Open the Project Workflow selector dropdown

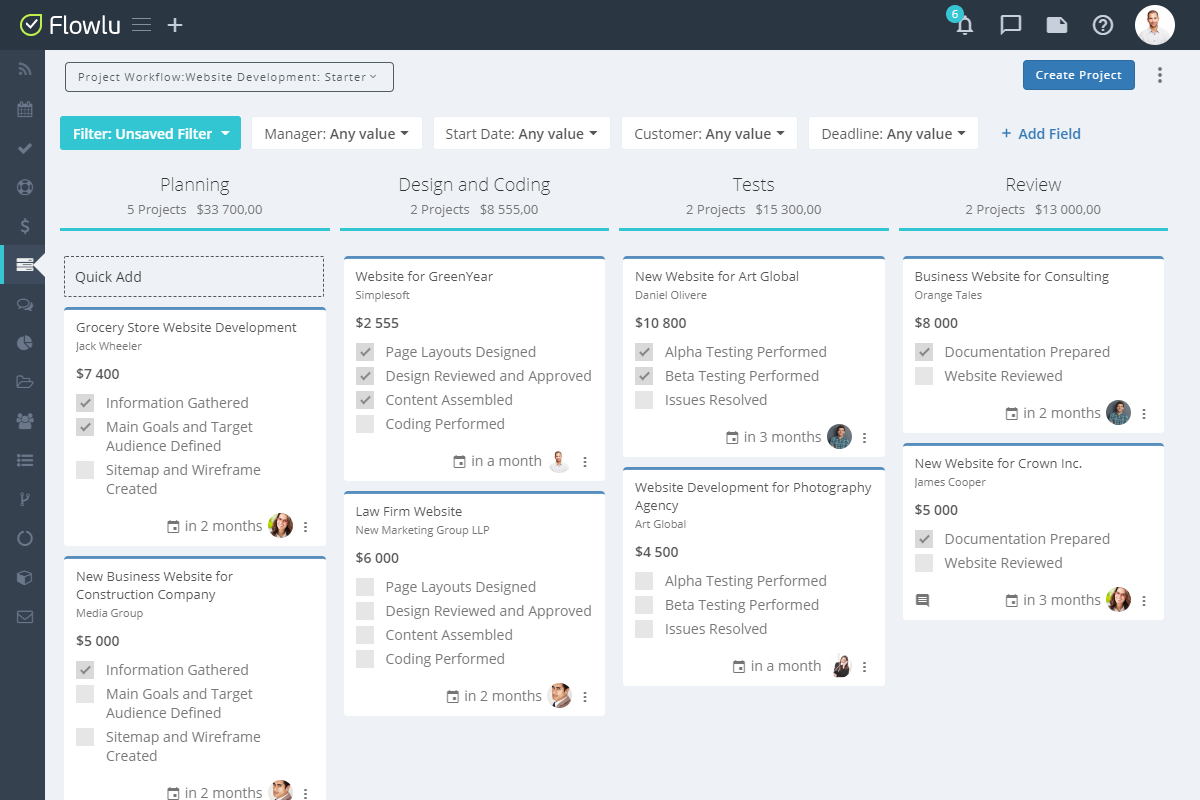coord(229,77)
